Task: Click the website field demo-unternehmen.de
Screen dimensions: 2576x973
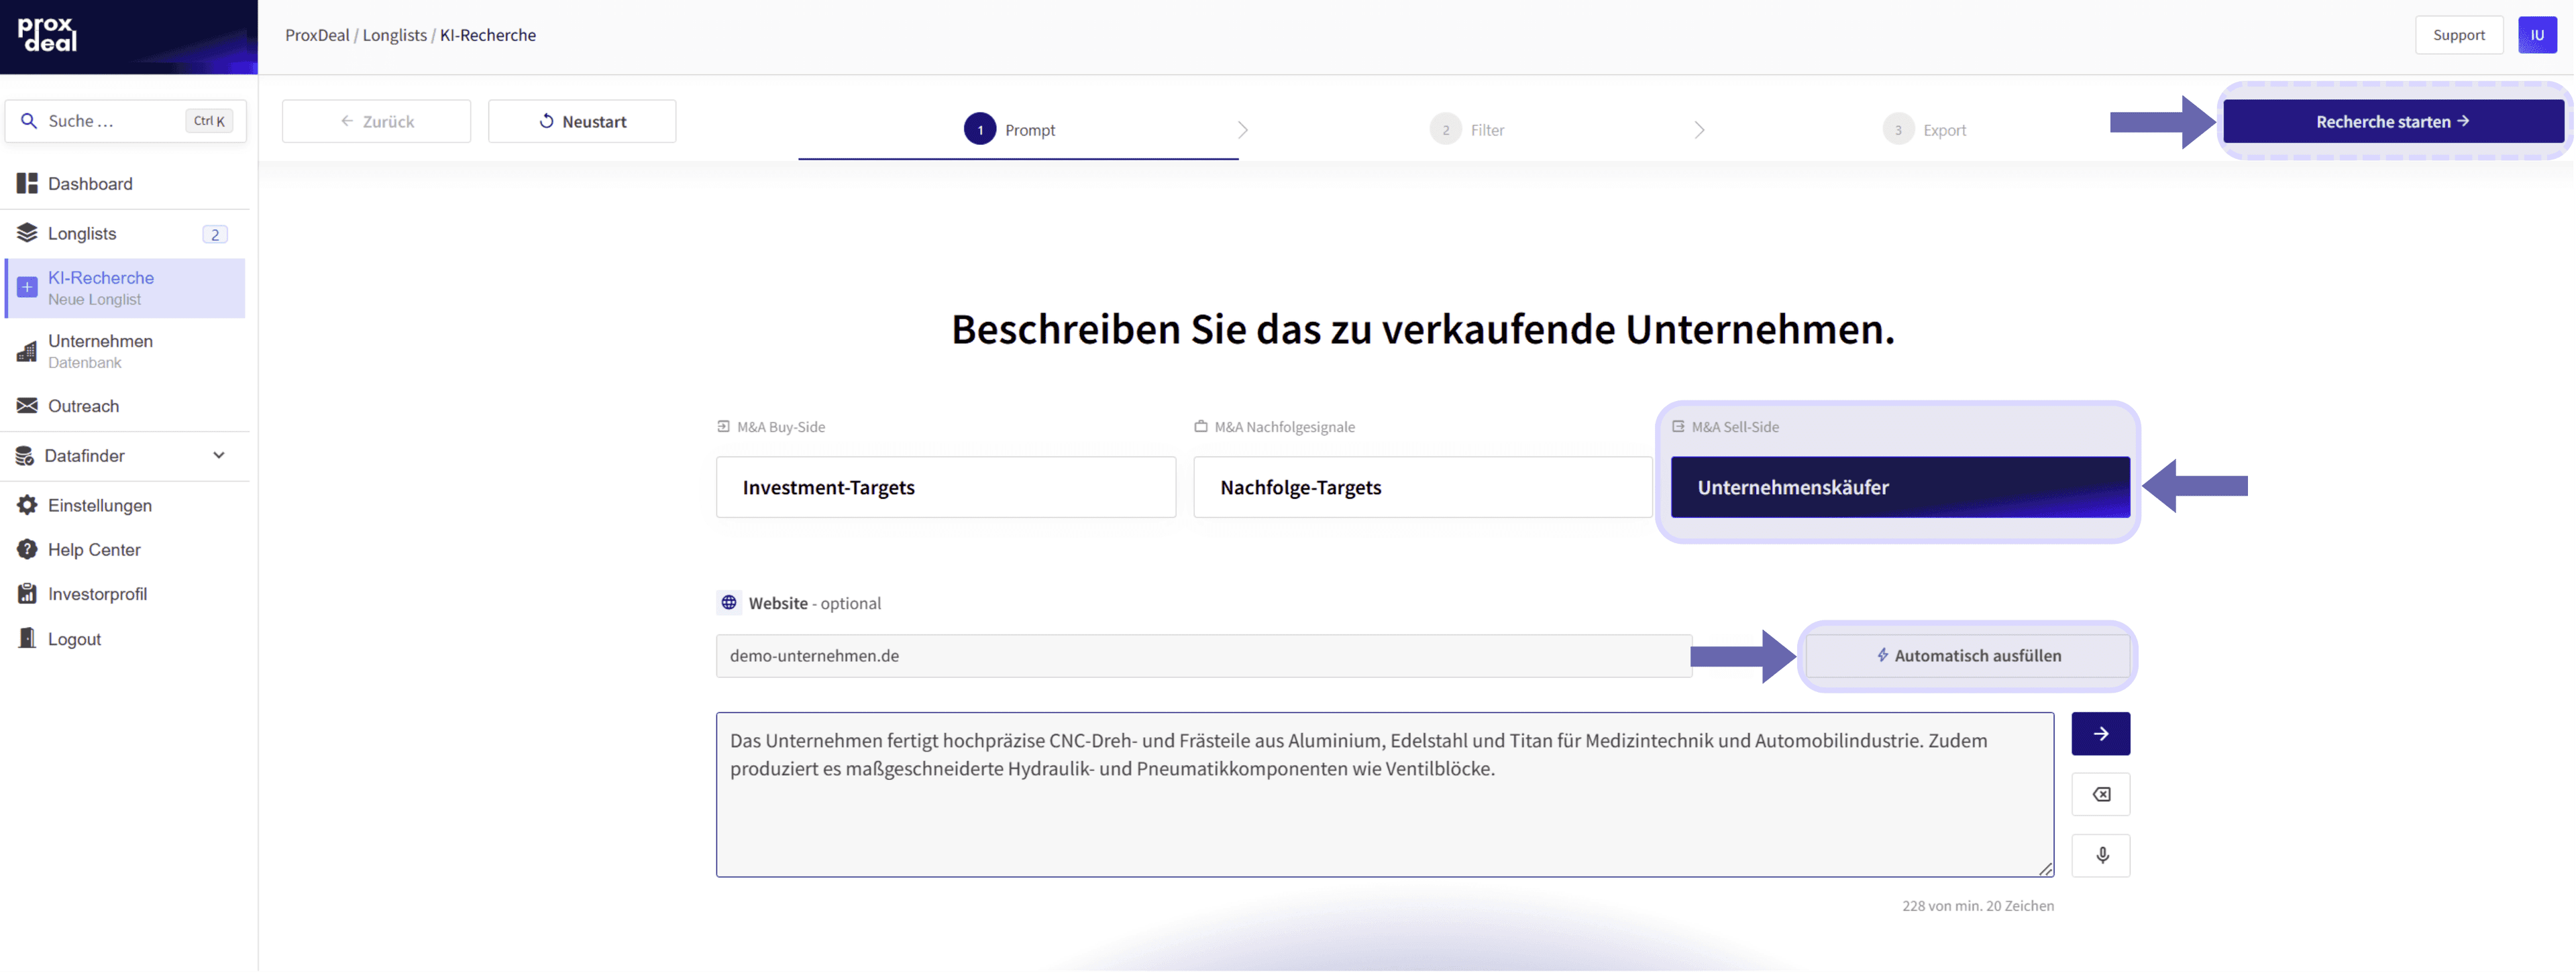Action: [x=1204, y=656]
